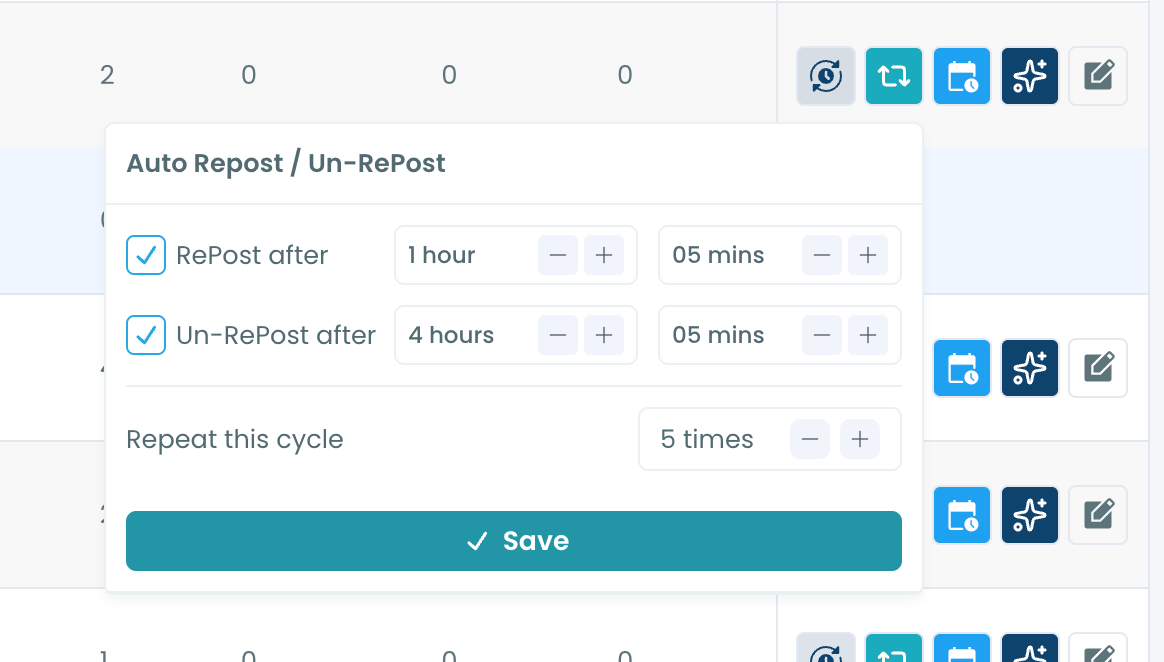Decrease the repeat cycle times
This screenshot has height=662, width=1164.
810,439
